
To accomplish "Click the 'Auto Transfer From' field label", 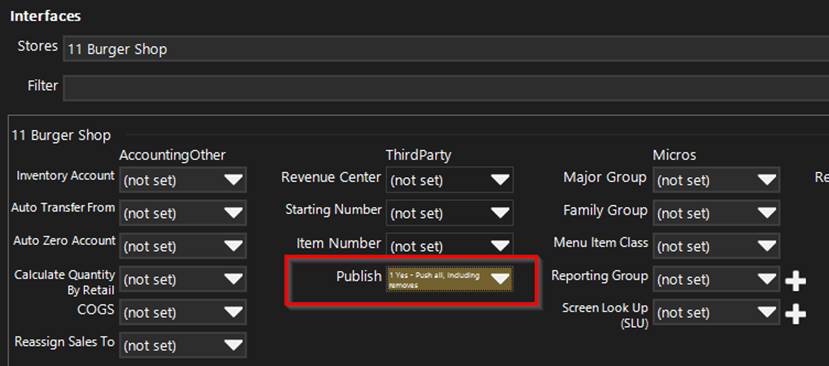I will click(63, 208).
